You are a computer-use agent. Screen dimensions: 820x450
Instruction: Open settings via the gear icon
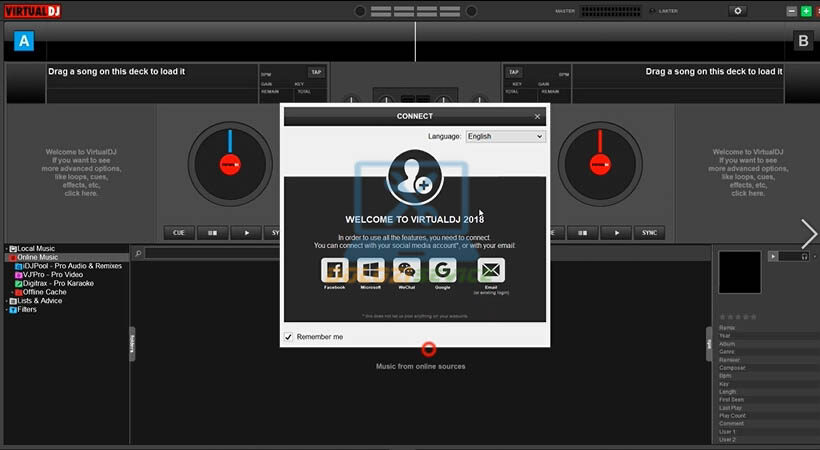click(x=738, y=11)
